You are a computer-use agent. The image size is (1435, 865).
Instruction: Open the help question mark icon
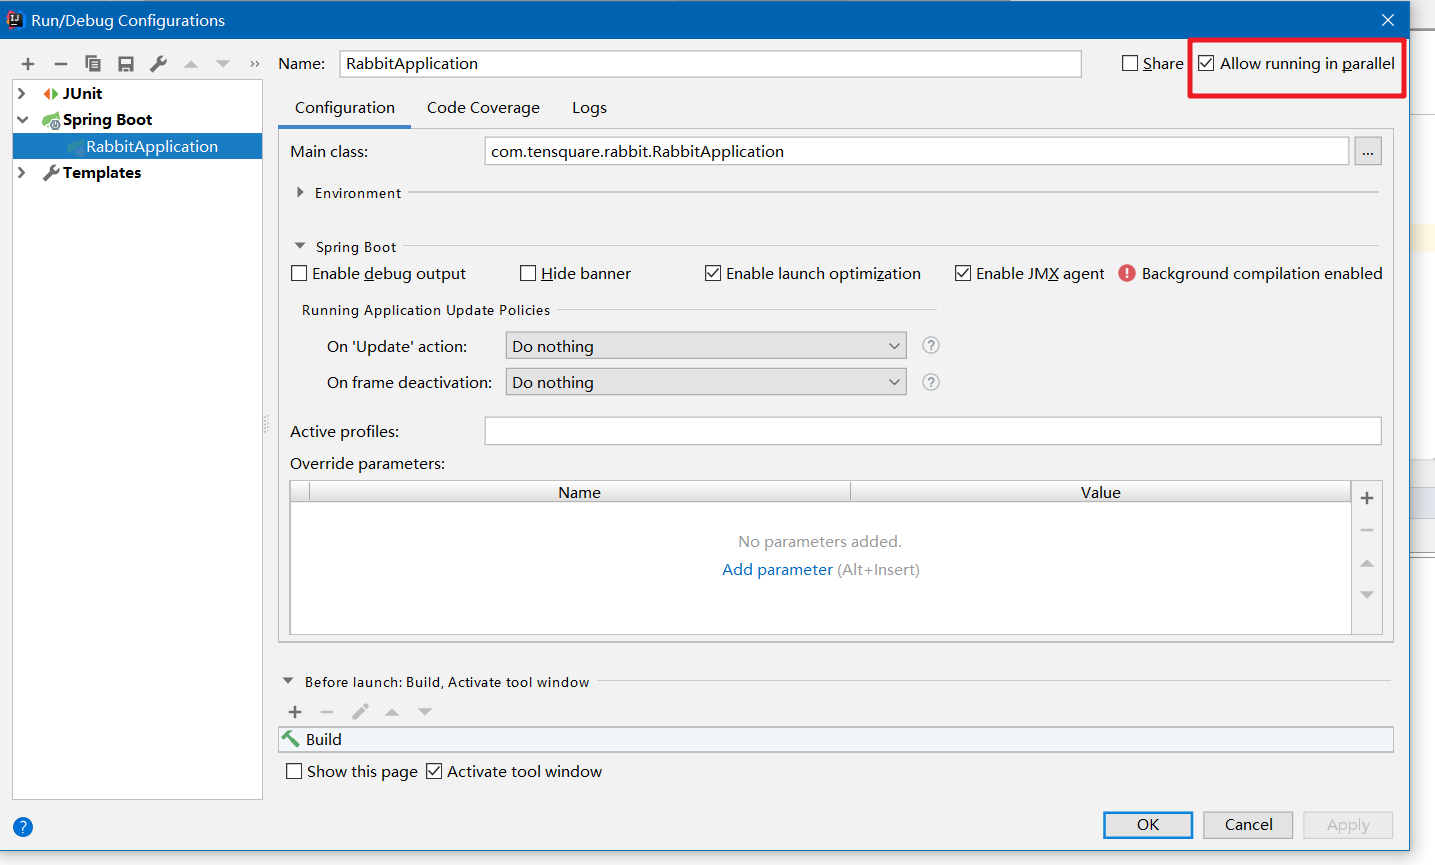pyautogui.click(x=23, y=827)
